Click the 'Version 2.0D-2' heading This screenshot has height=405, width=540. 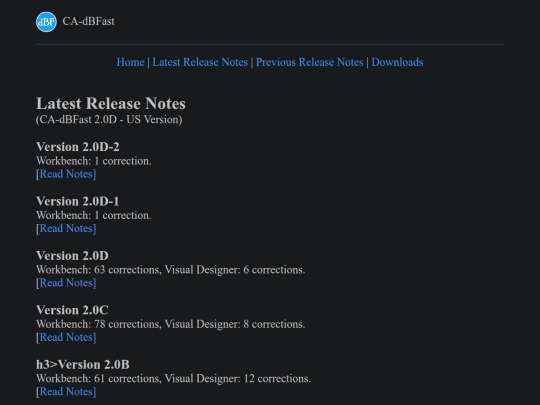(78, 147)
